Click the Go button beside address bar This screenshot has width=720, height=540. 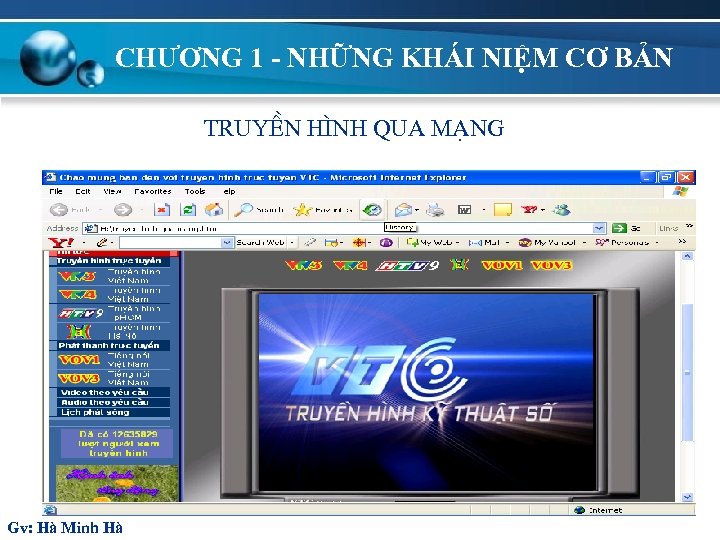626,228
